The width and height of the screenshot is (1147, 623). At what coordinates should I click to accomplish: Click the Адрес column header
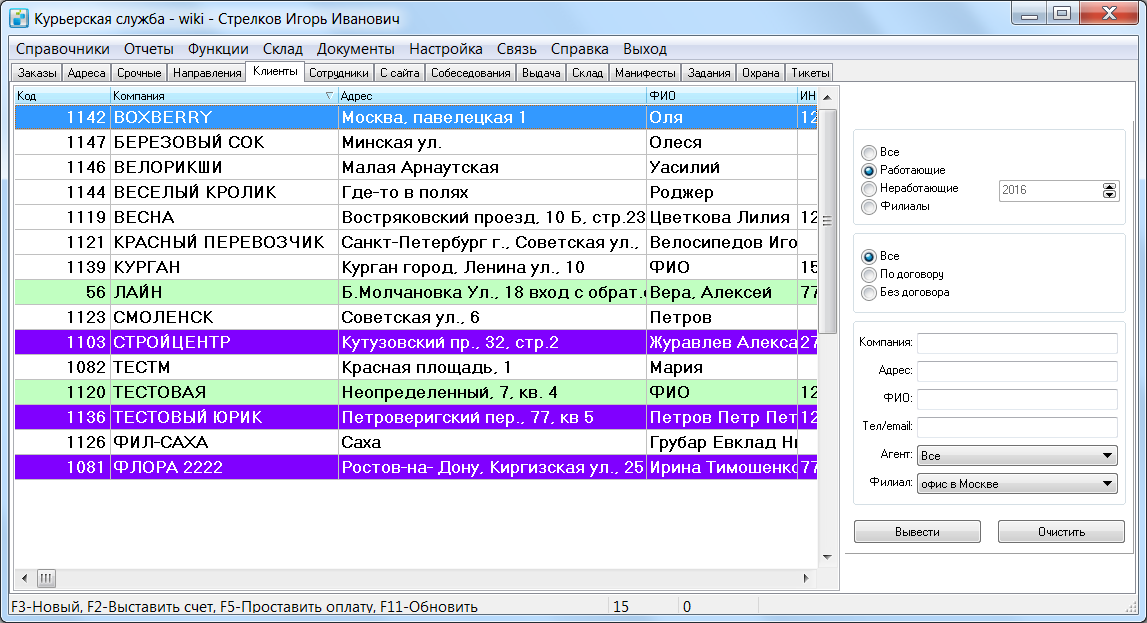492,96
